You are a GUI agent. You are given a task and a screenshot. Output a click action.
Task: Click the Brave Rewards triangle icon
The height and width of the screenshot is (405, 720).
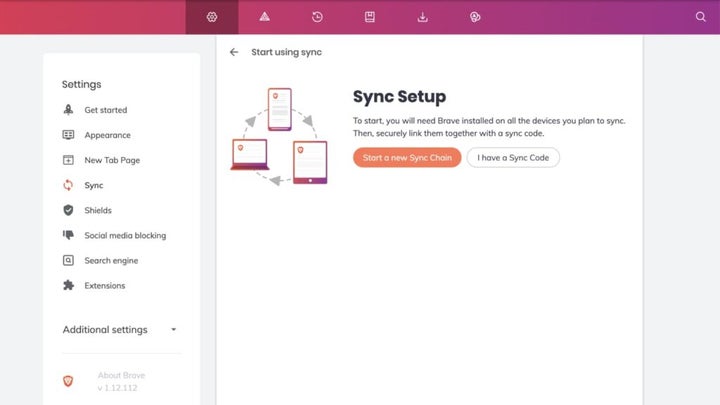click(264, 17)
